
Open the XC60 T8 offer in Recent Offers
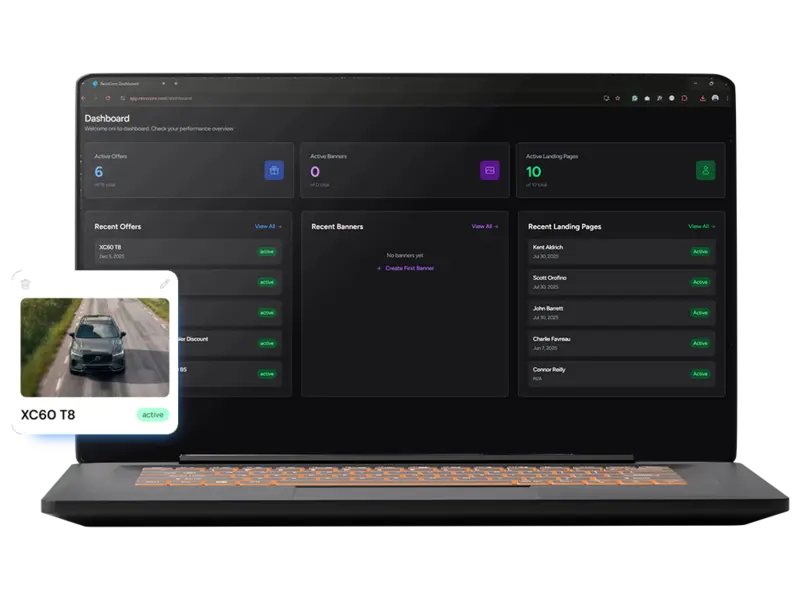click(187, 251)
